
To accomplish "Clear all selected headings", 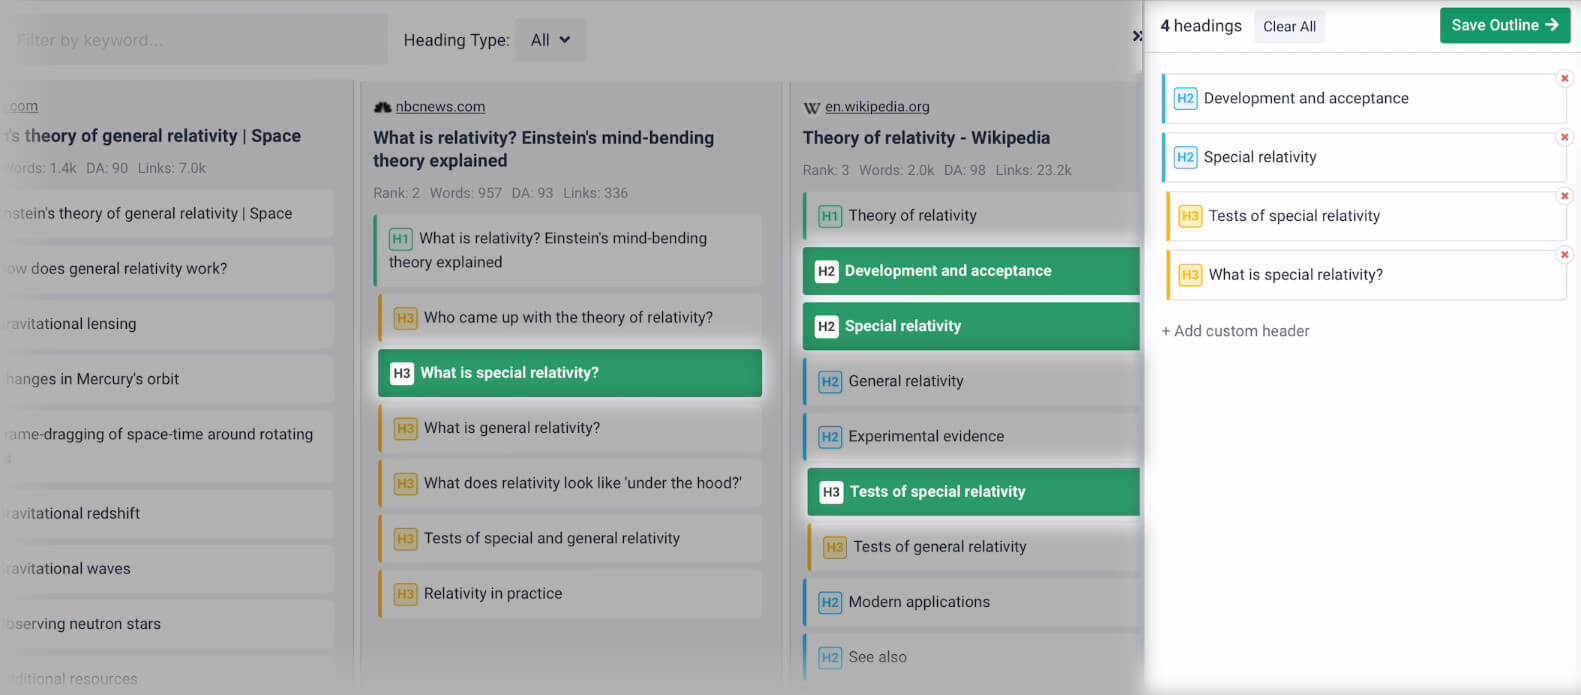I will 1289,27.
